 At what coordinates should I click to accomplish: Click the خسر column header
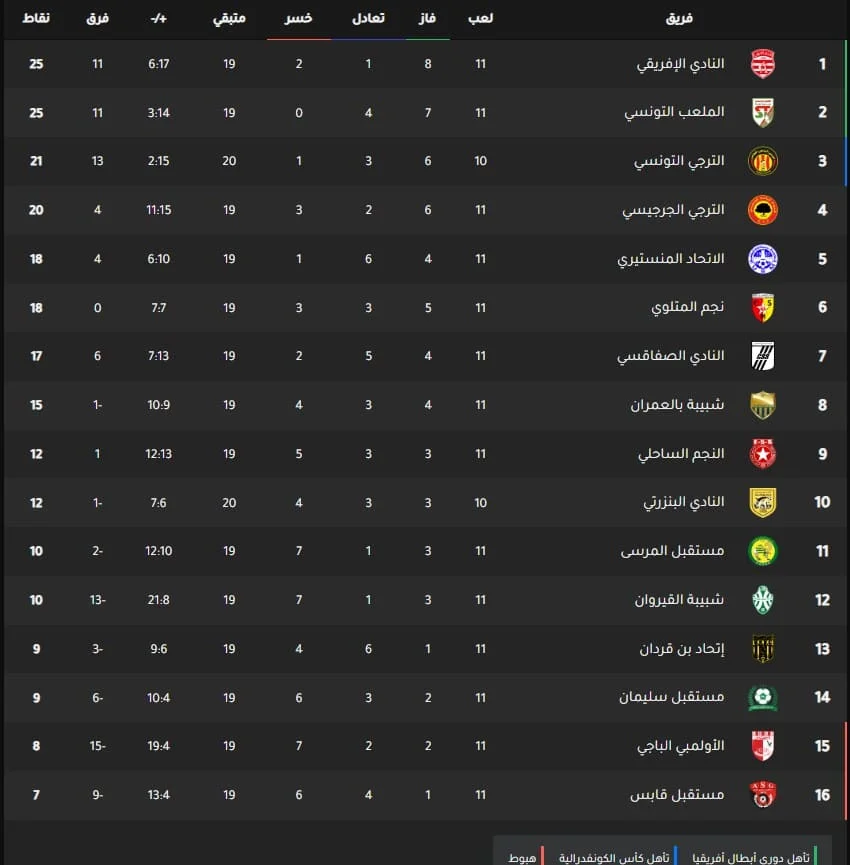(x=298, y=19)
